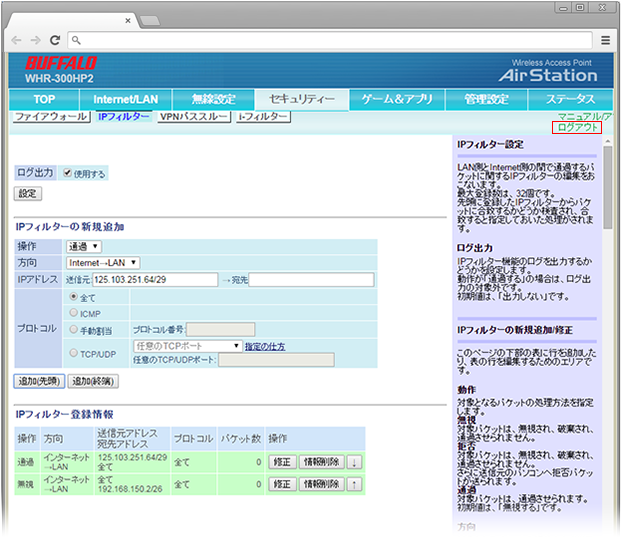Click 修正 for the 通過 filter row
This screenshot has height=551, width=622.
[282, 462]
